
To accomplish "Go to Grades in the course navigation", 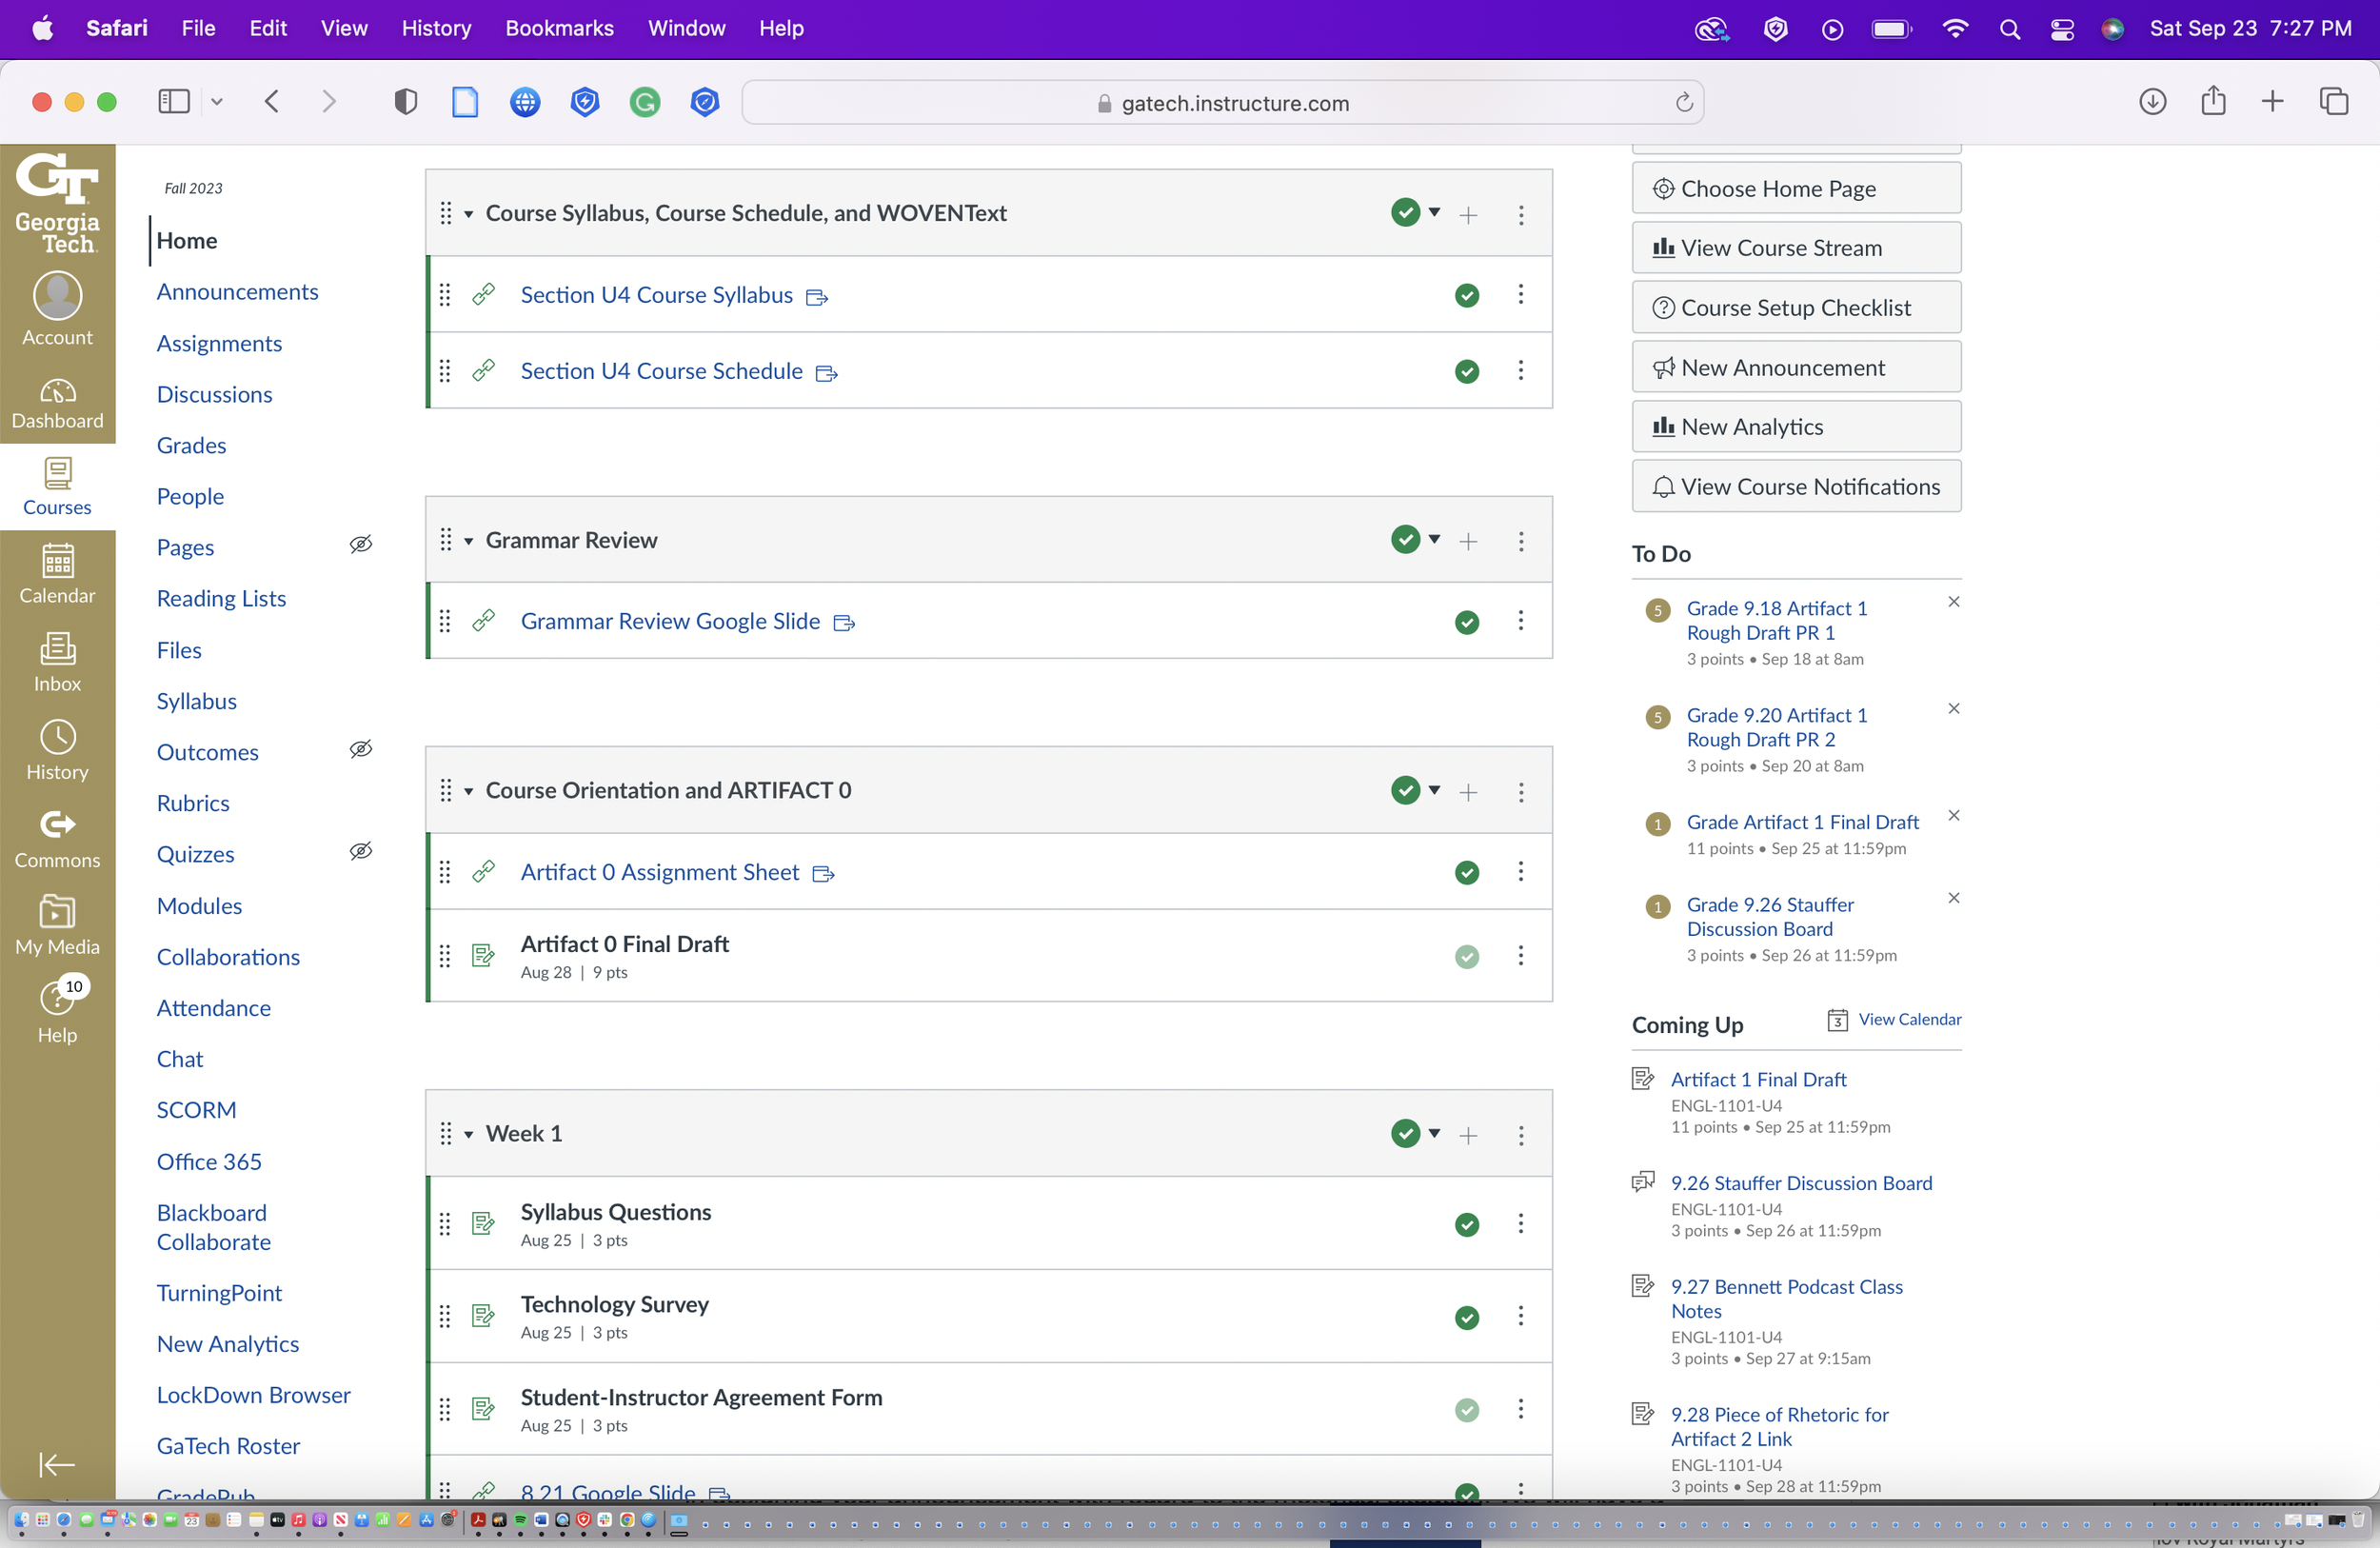I will (x=191, y=445).
